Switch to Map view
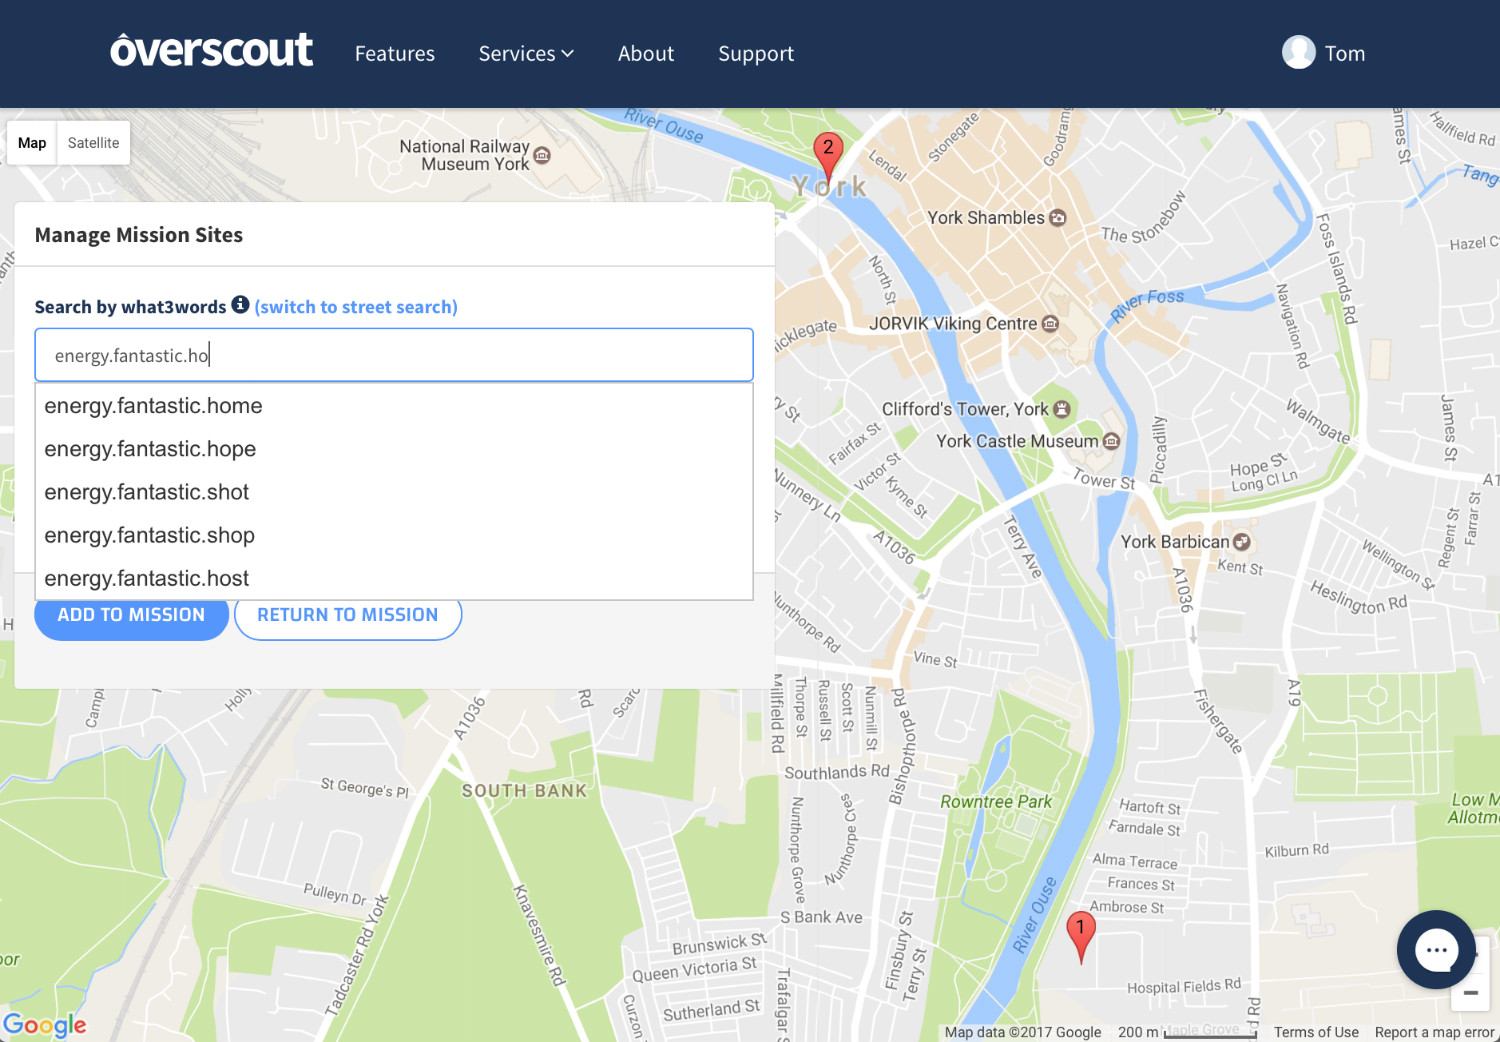 point(32,143)
